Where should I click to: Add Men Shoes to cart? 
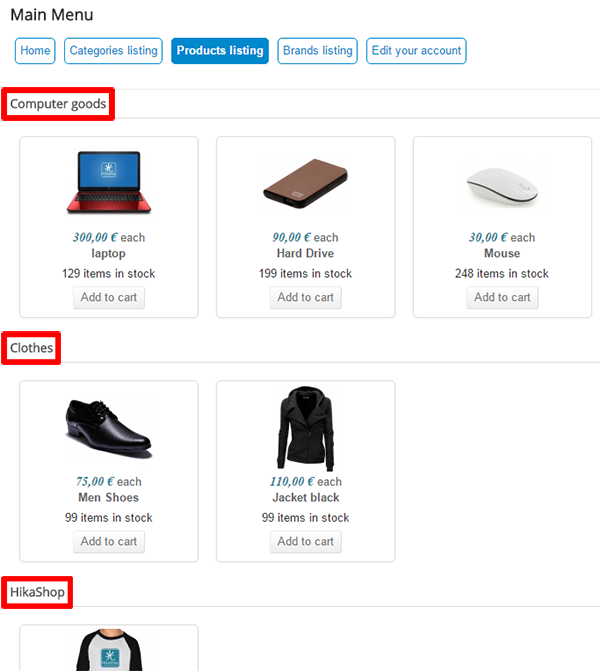pyautogui.click(x=109, y=541)
